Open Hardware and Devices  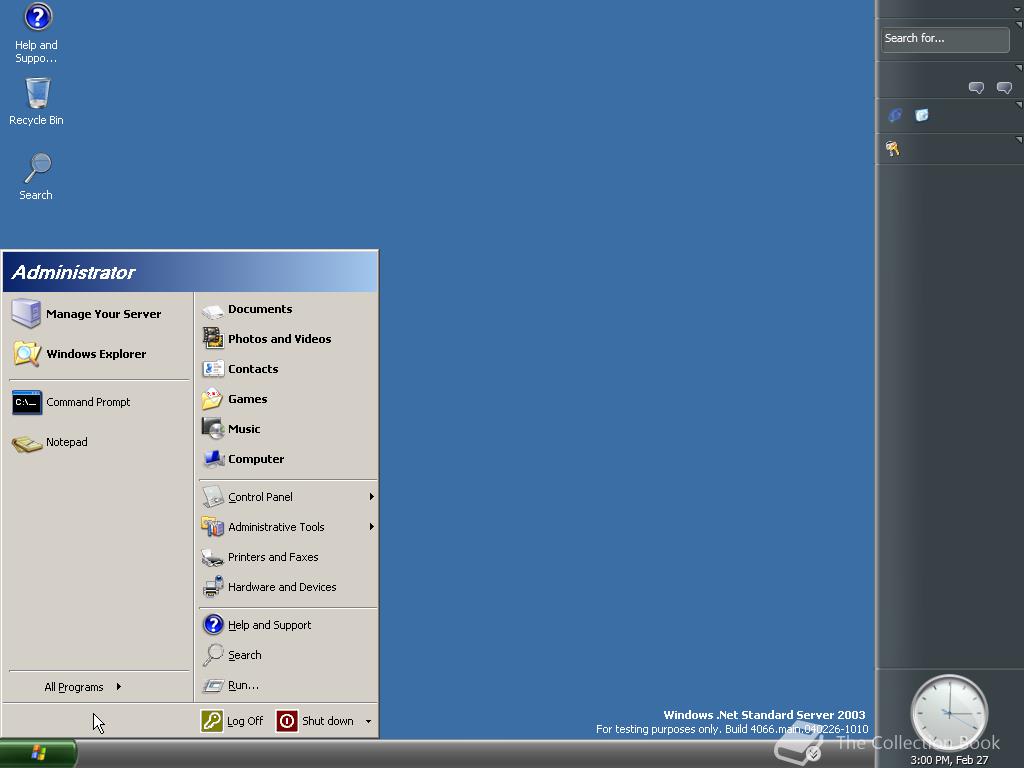click(287, 587)
